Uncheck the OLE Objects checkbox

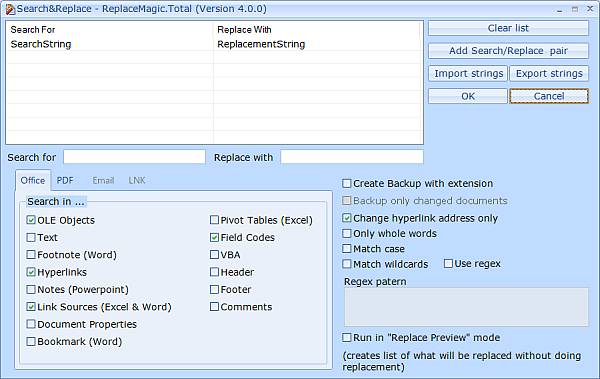pos(31,220)
